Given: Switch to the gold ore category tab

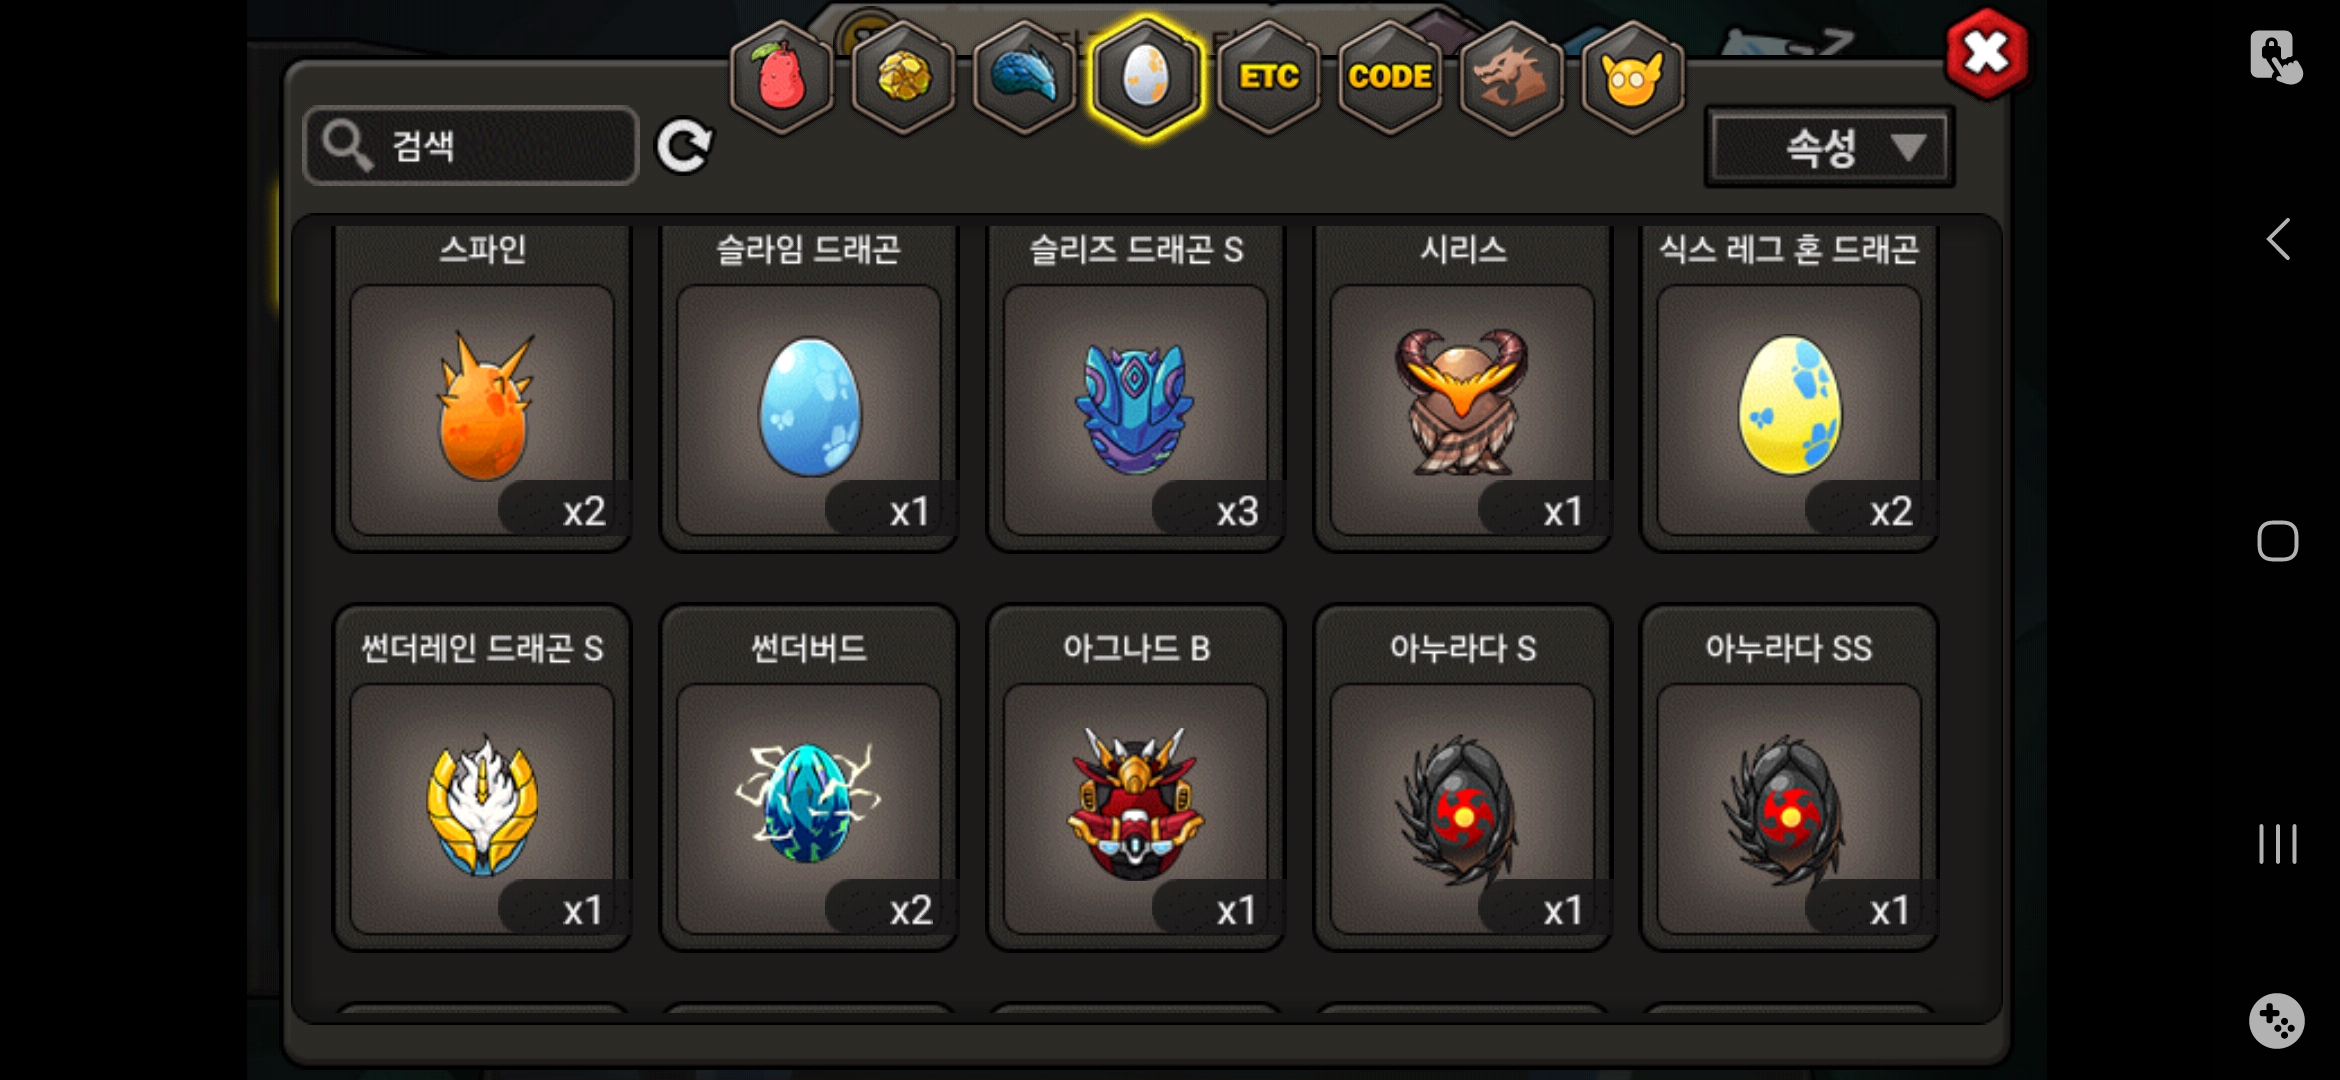Looking at the screenshot, I should coord(903,77).
